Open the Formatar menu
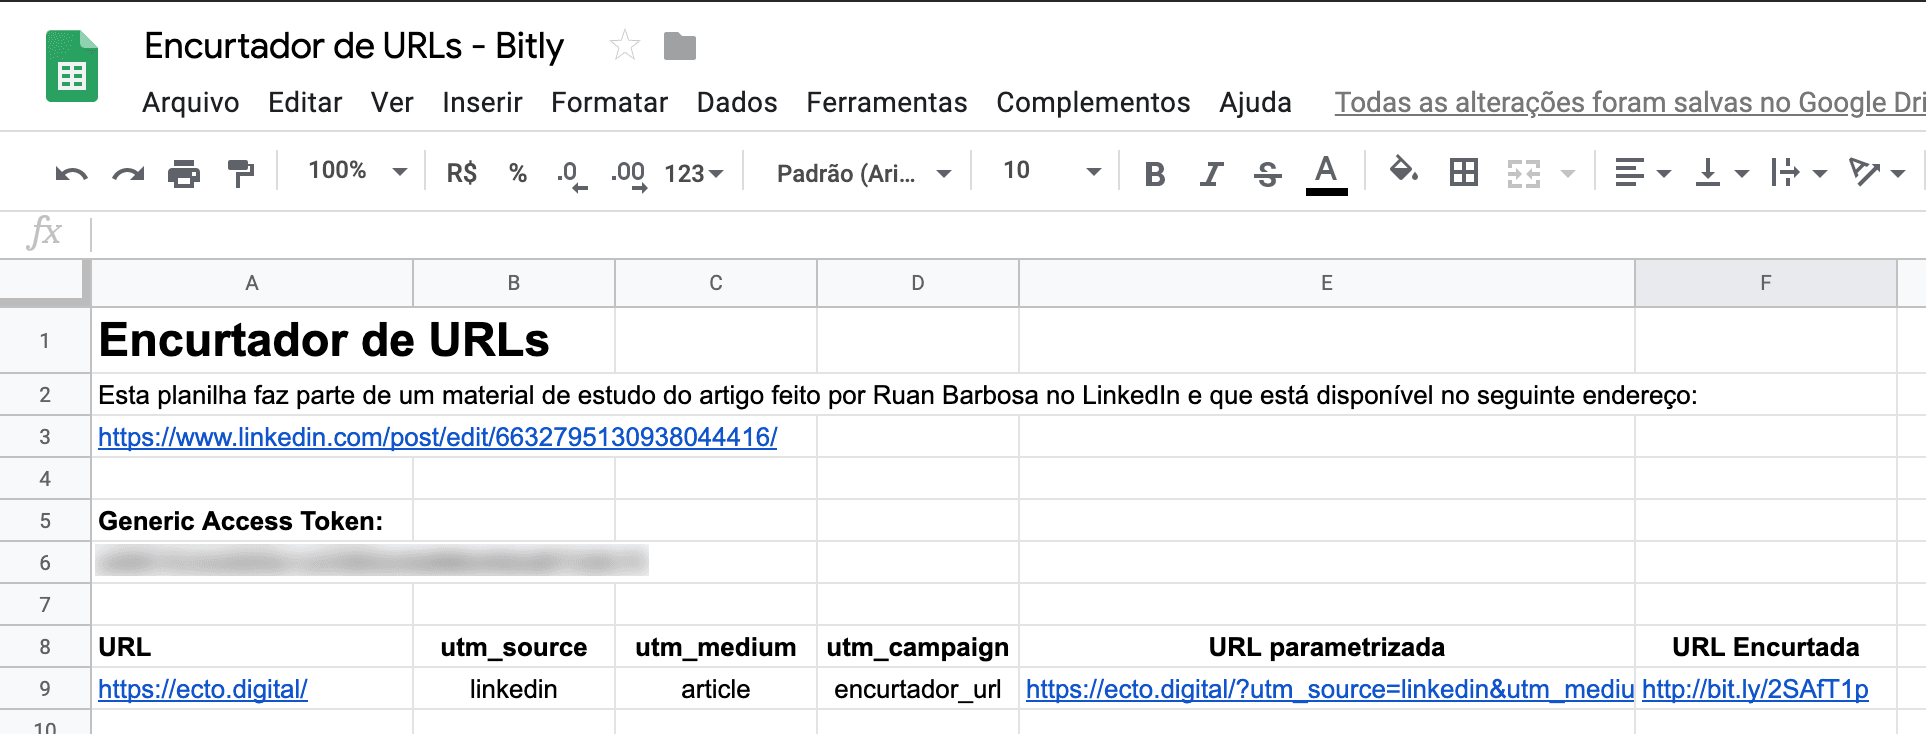 tap(609, 102)
